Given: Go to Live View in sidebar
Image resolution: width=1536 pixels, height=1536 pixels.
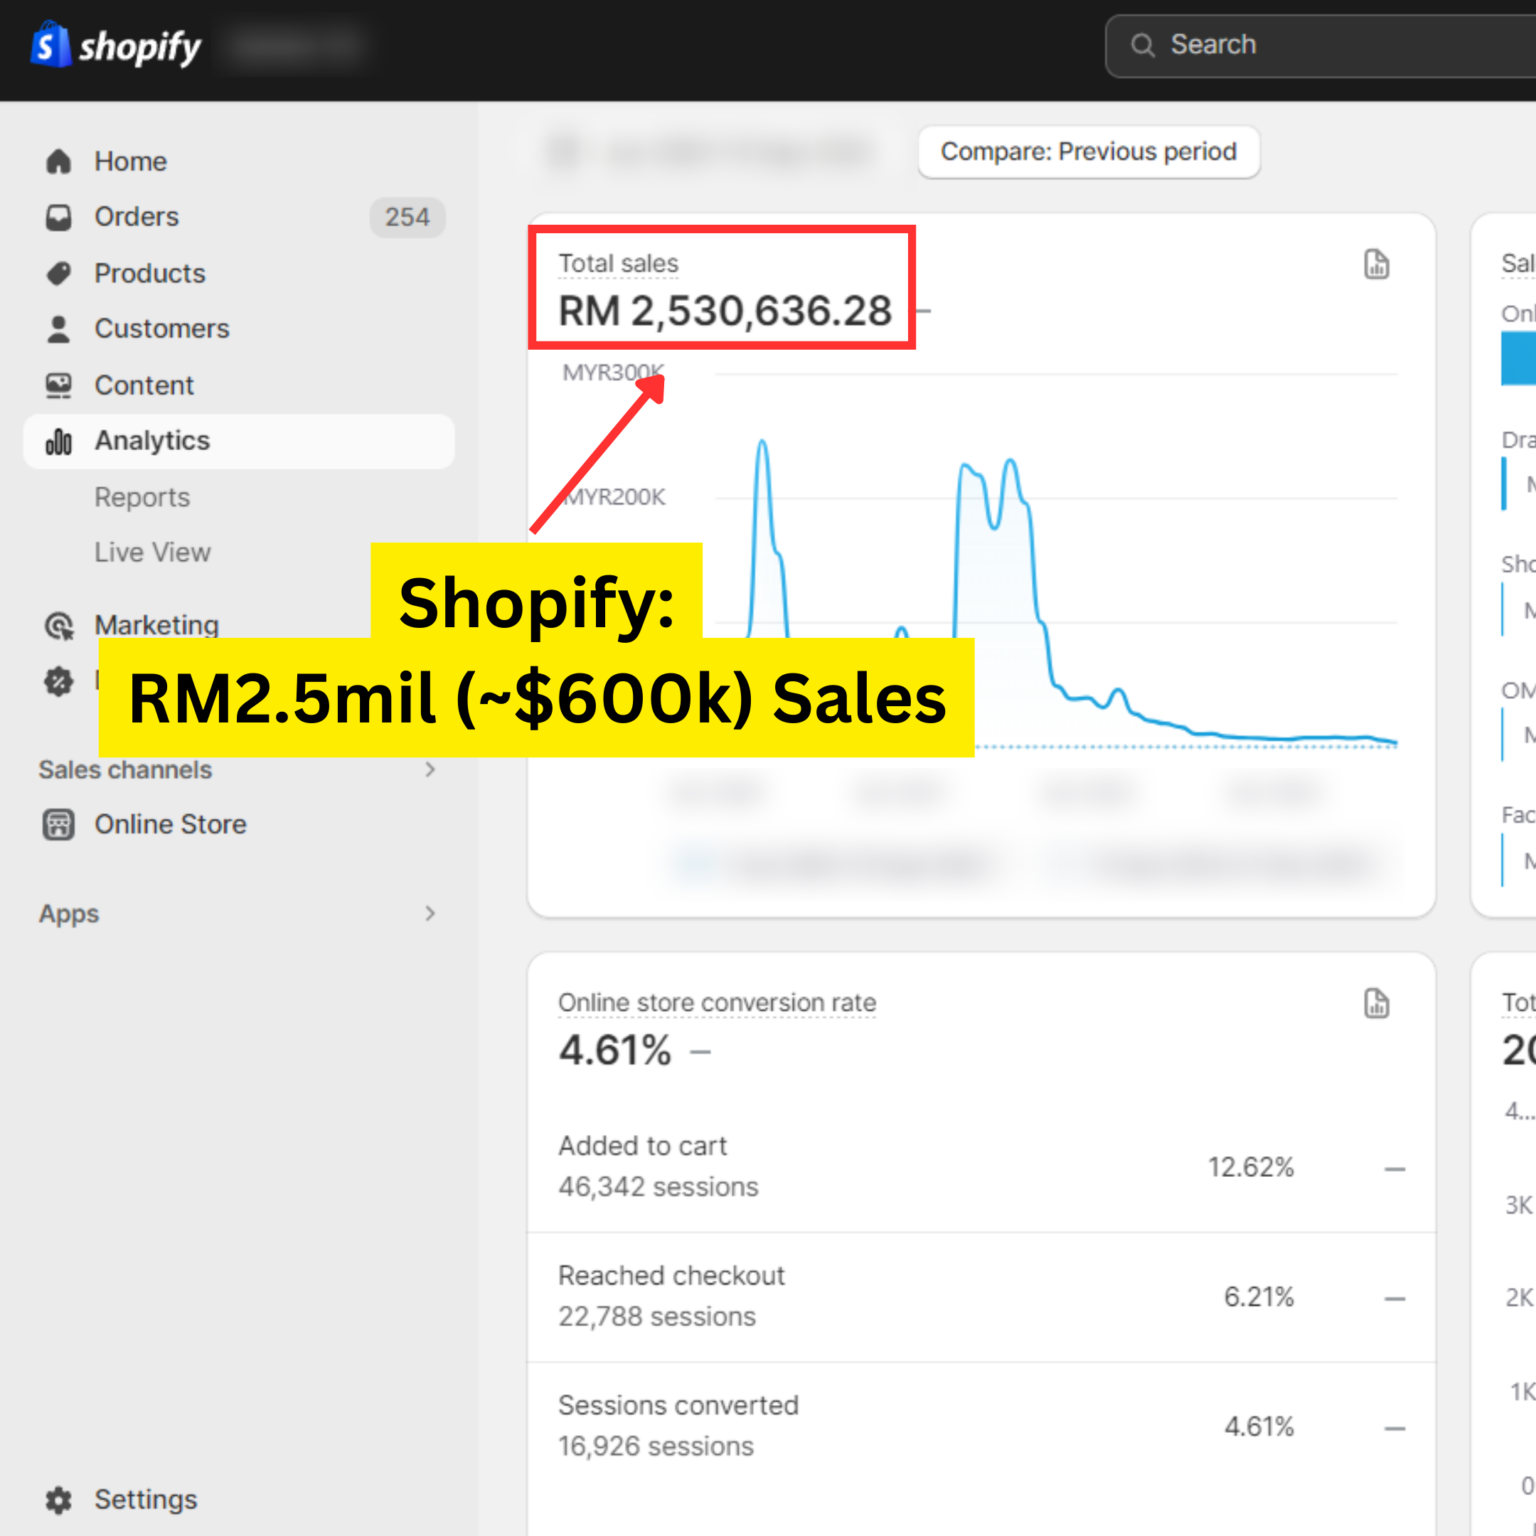Looking at the screenshot, I should (x=152, y=552).
